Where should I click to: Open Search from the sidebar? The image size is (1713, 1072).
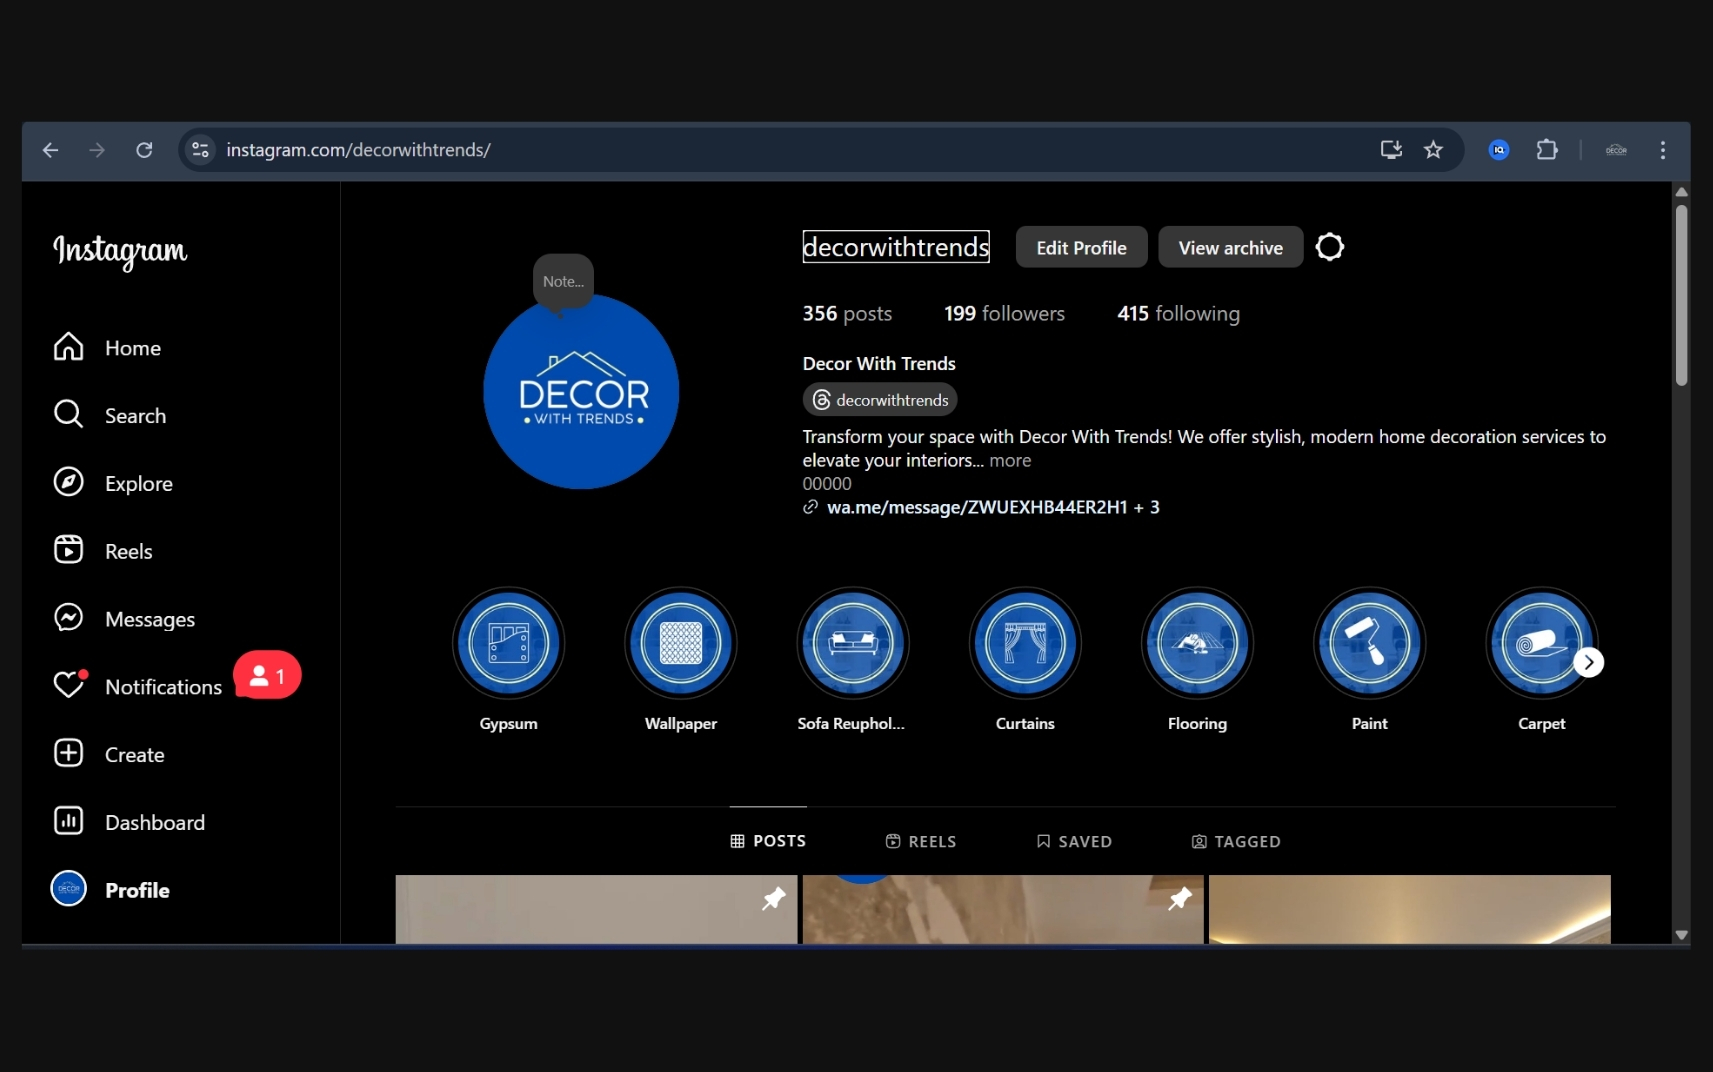(x=110, y=415)
